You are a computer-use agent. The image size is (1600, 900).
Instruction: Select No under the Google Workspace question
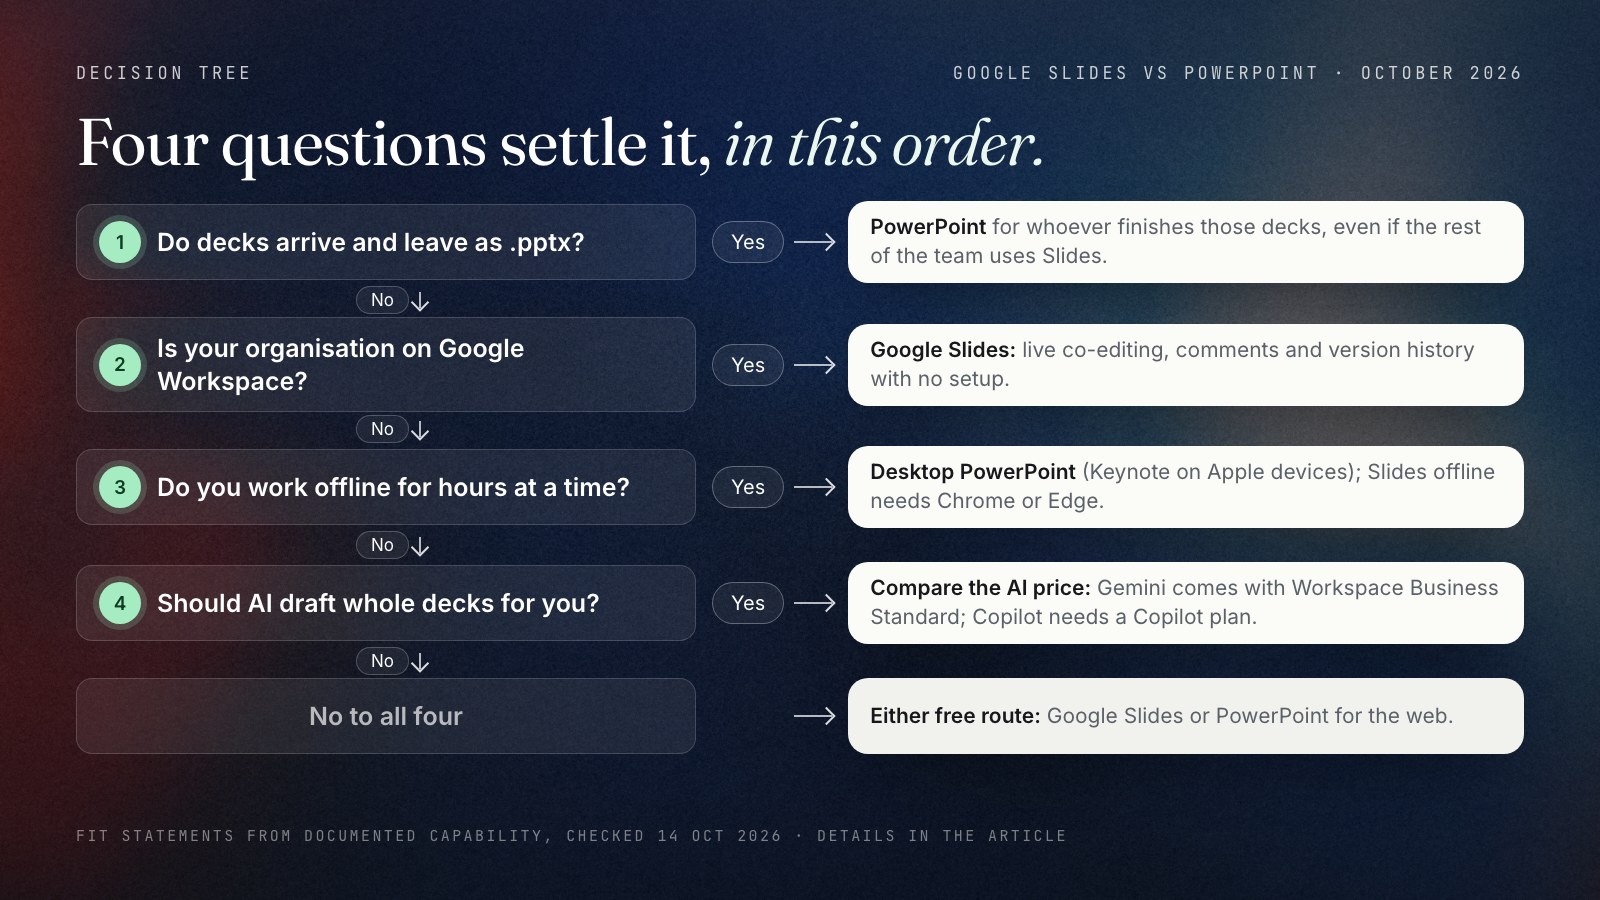tap(382, 429)
